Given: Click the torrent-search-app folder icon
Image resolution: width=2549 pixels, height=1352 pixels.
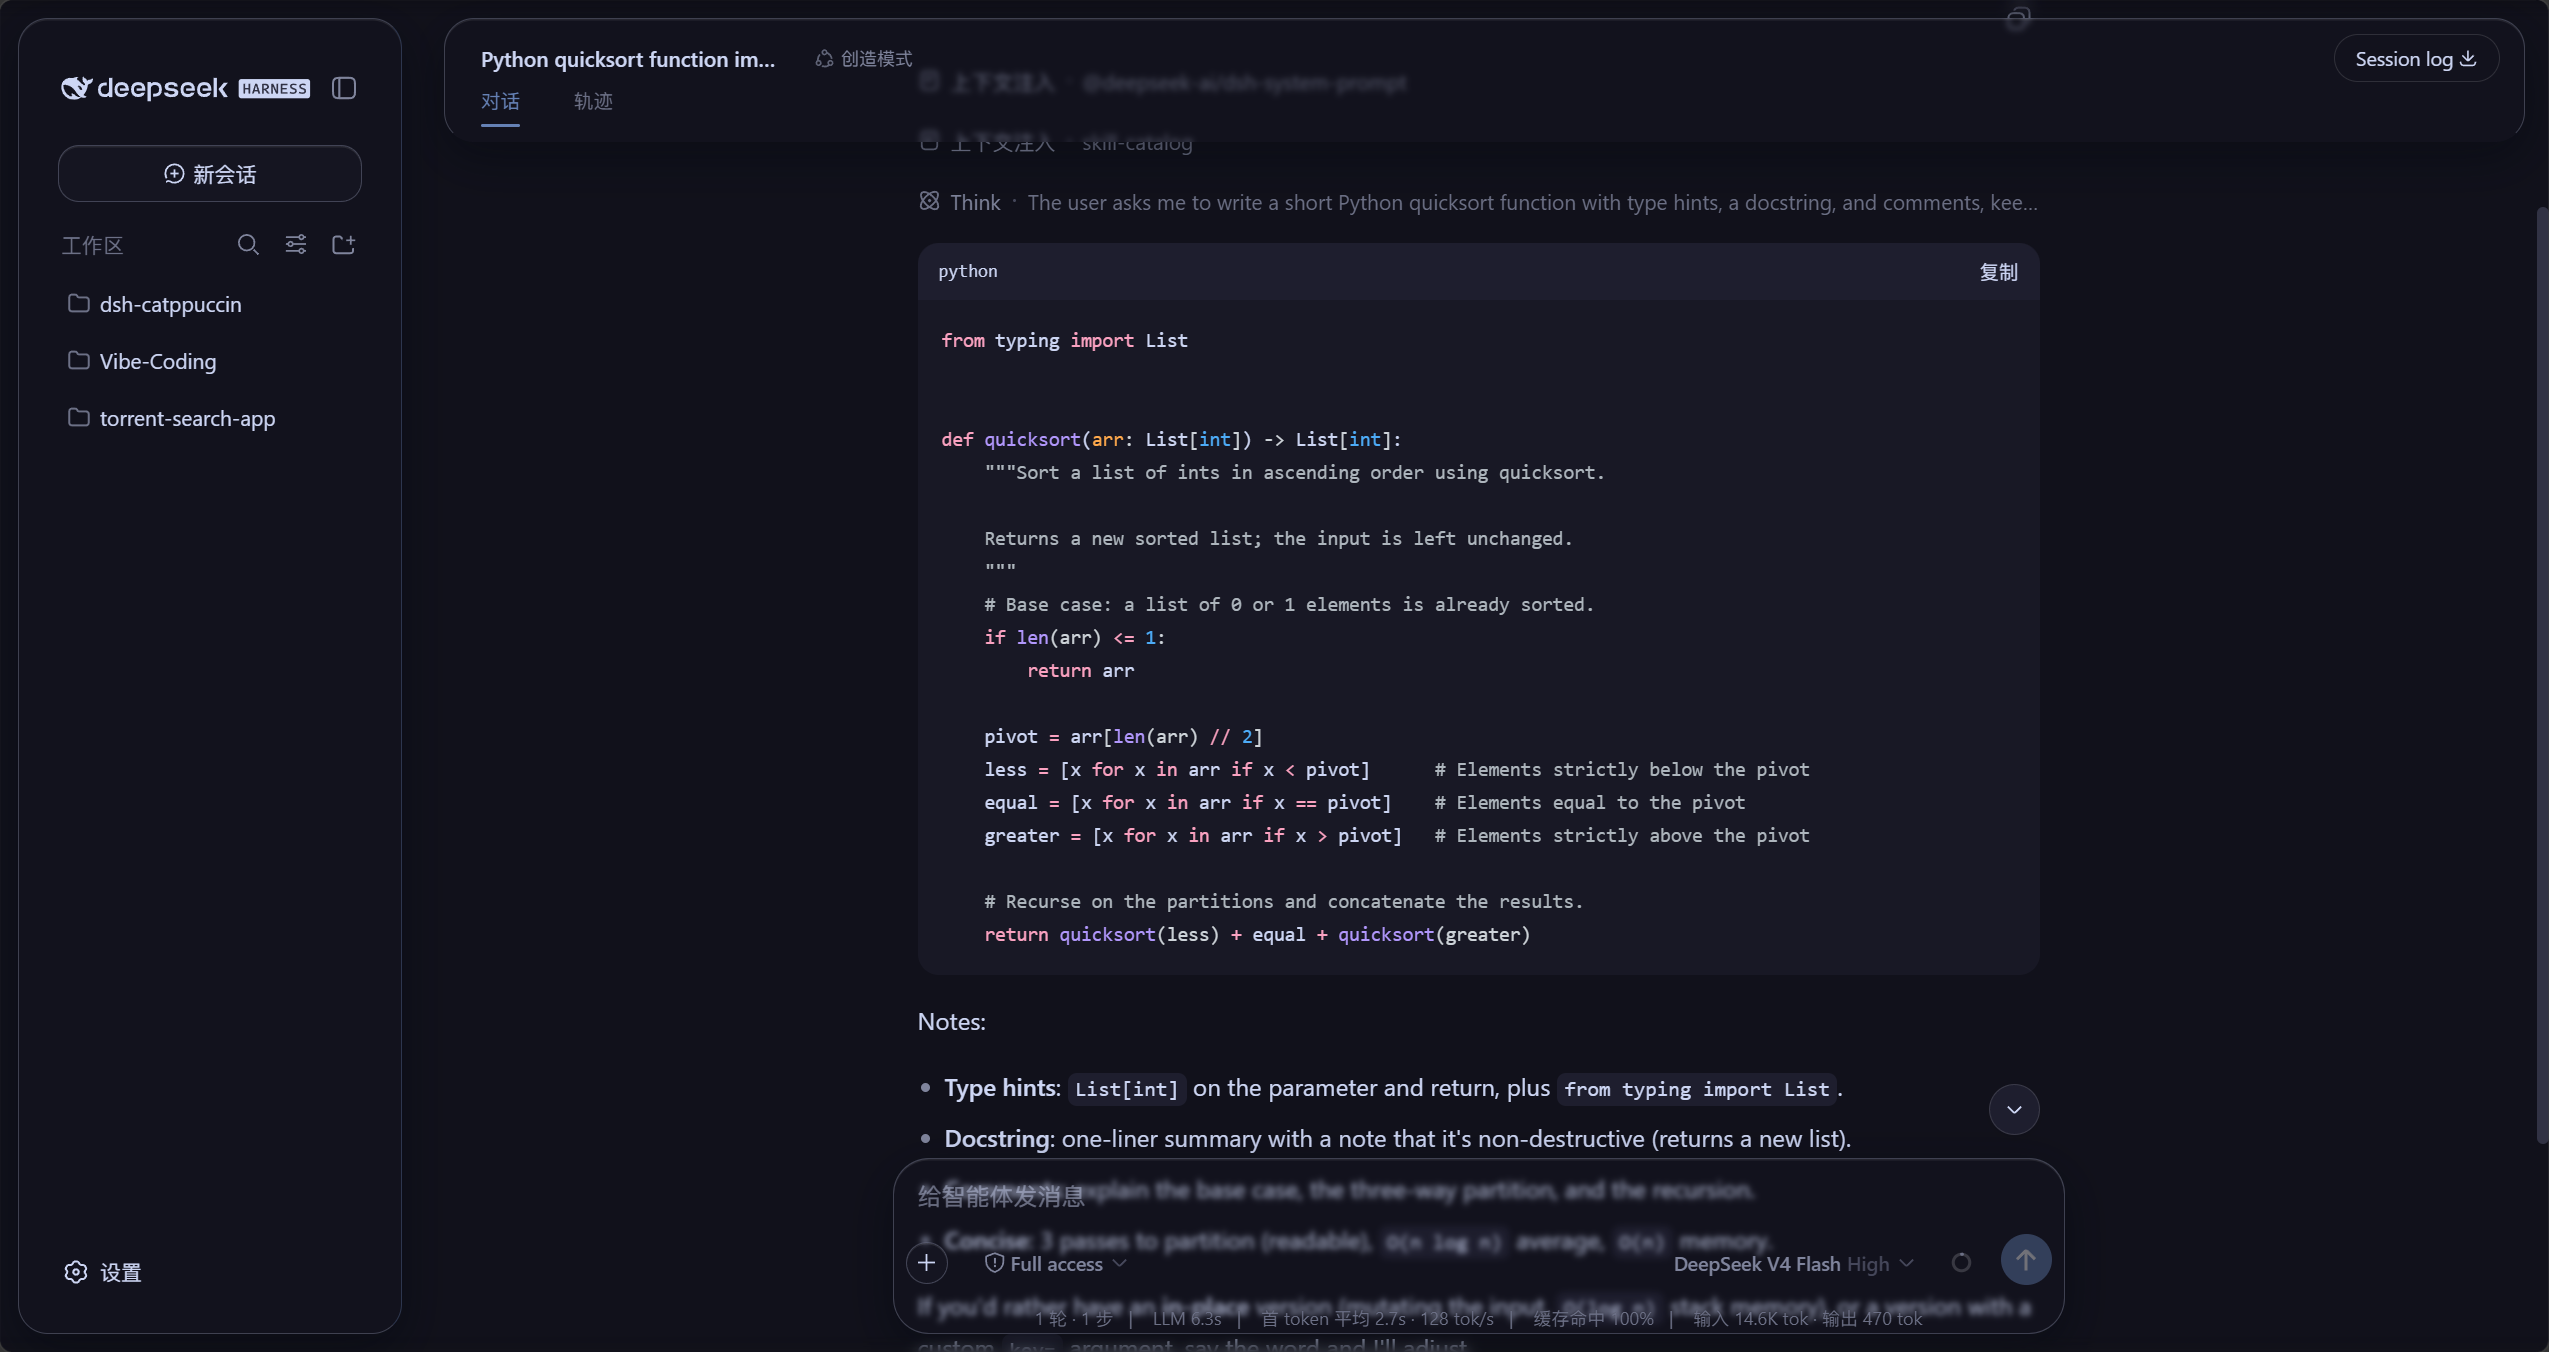Looking at the screenshot, I should coord(79,418).
